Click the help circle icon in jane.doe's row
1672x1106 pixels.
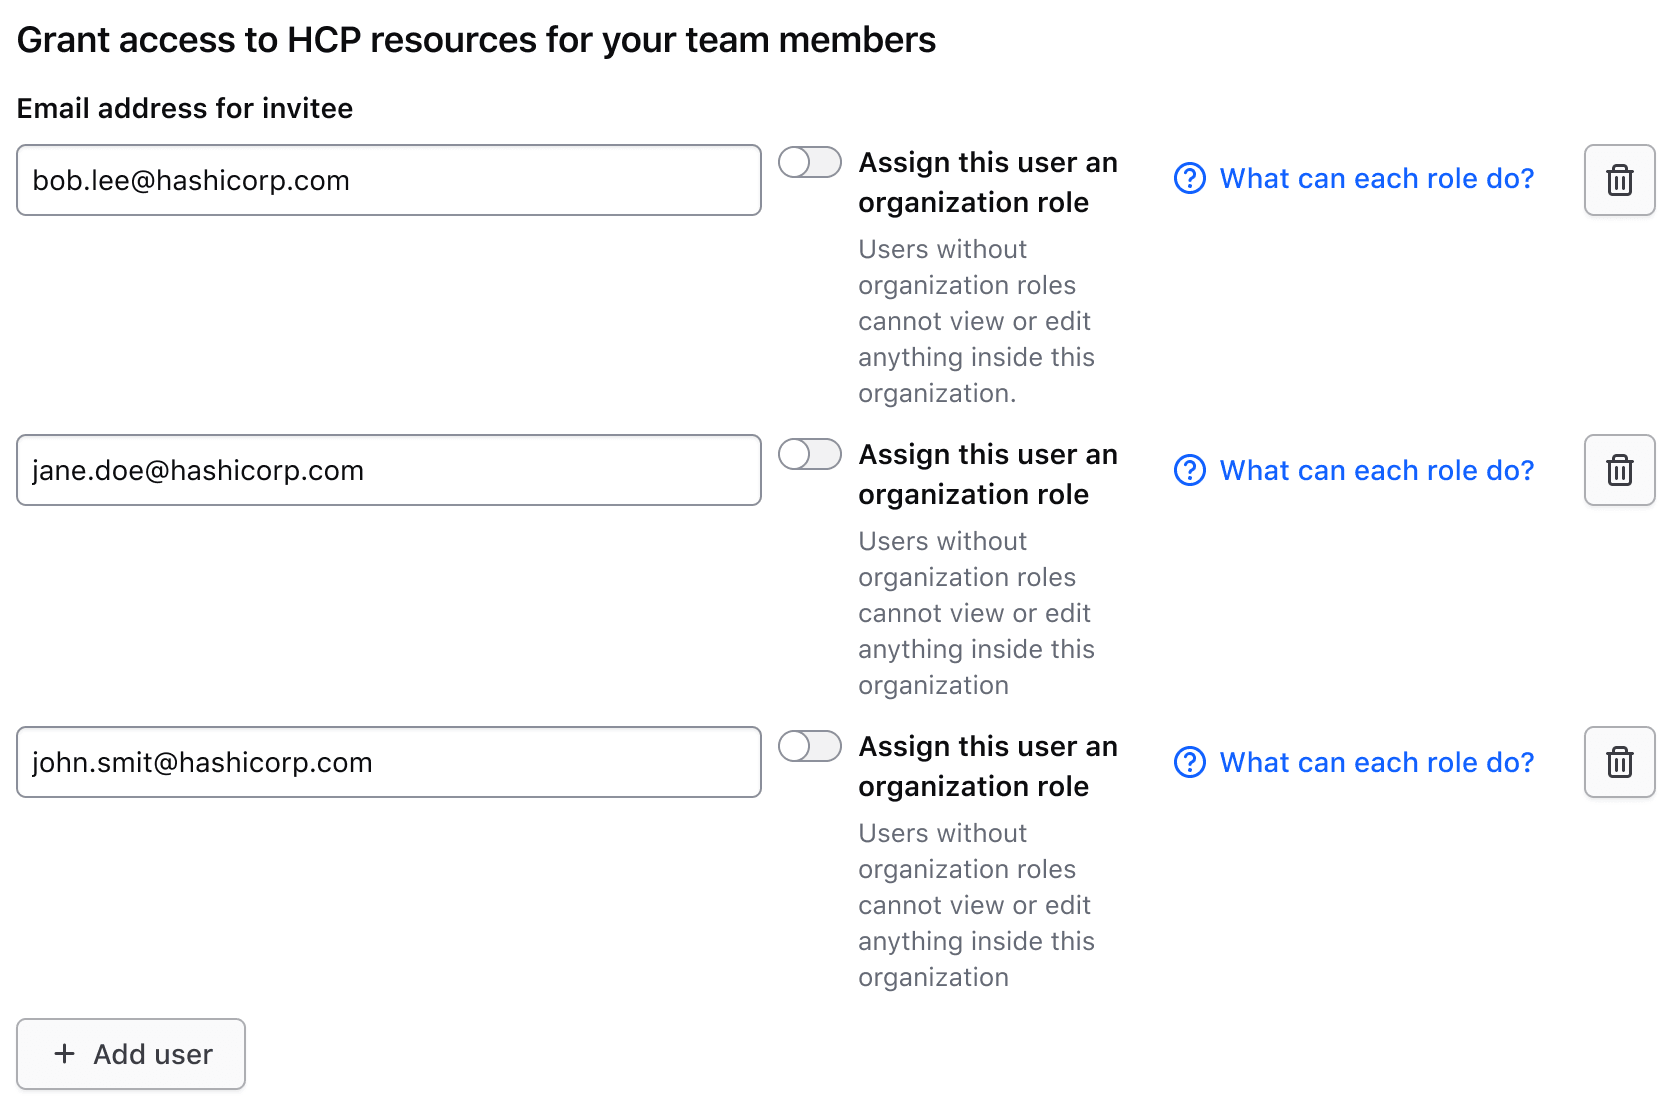point(1189,470)
